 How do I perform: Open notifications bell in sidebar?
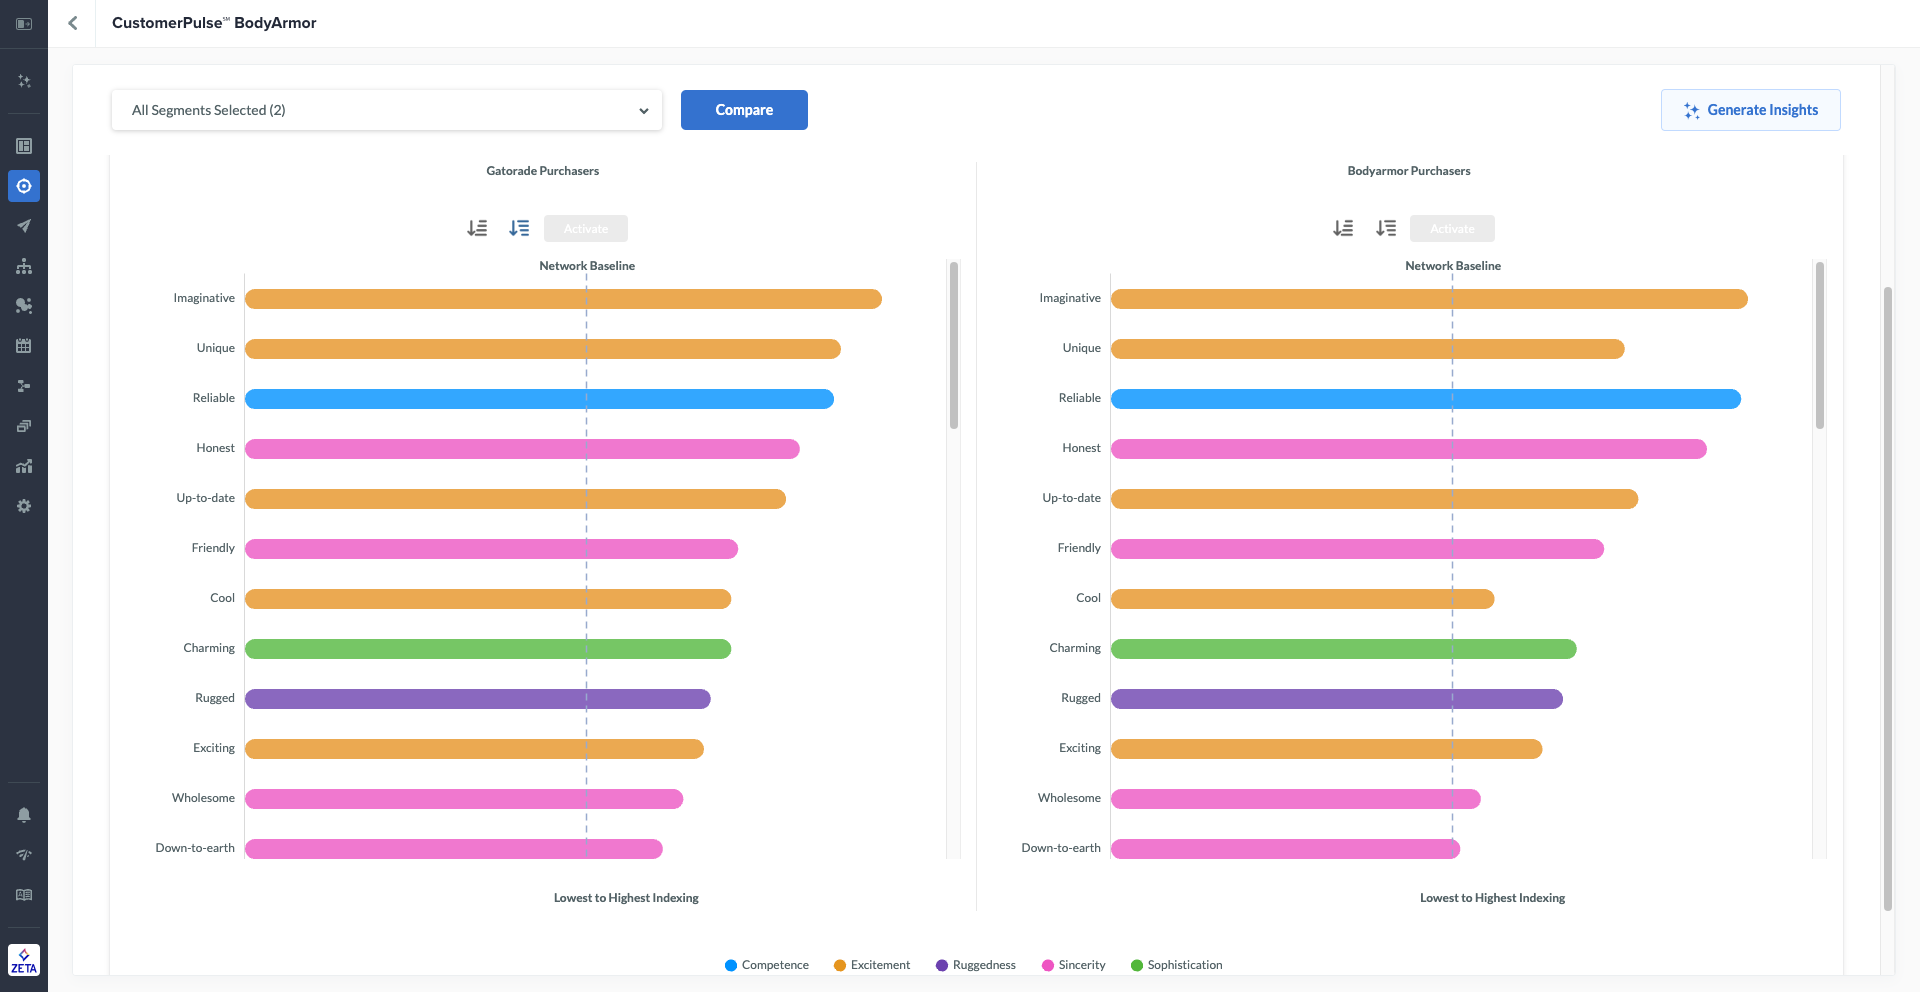click(x=24, y=815)
